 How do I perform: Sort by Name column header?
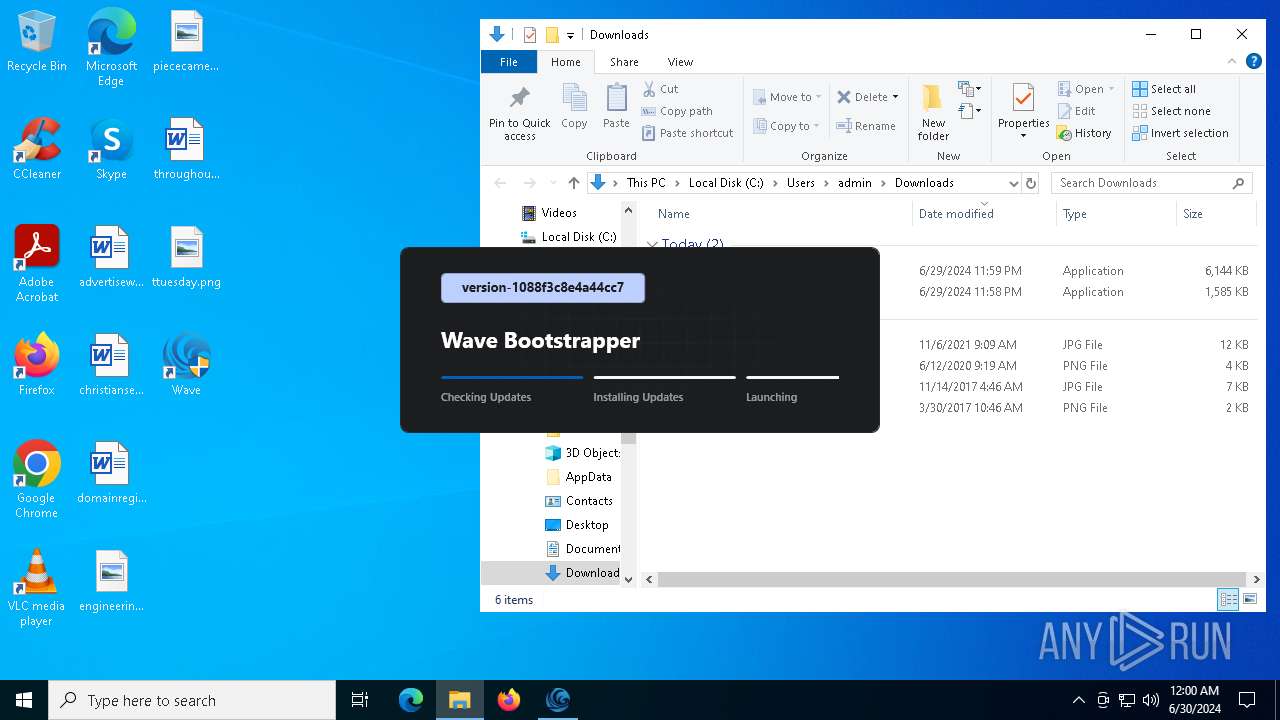[781, 214]
